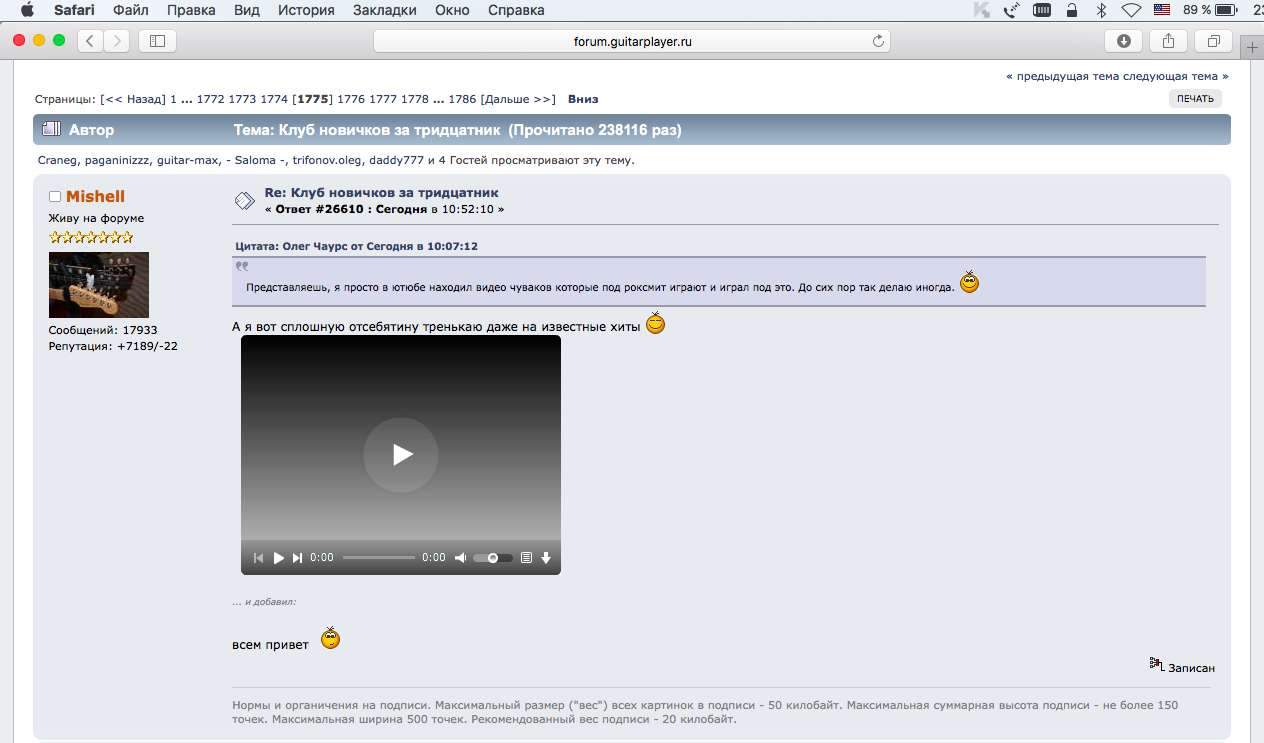
Task: Click the Kaspersky K menu bar icon
Action: tap(982, 10)
